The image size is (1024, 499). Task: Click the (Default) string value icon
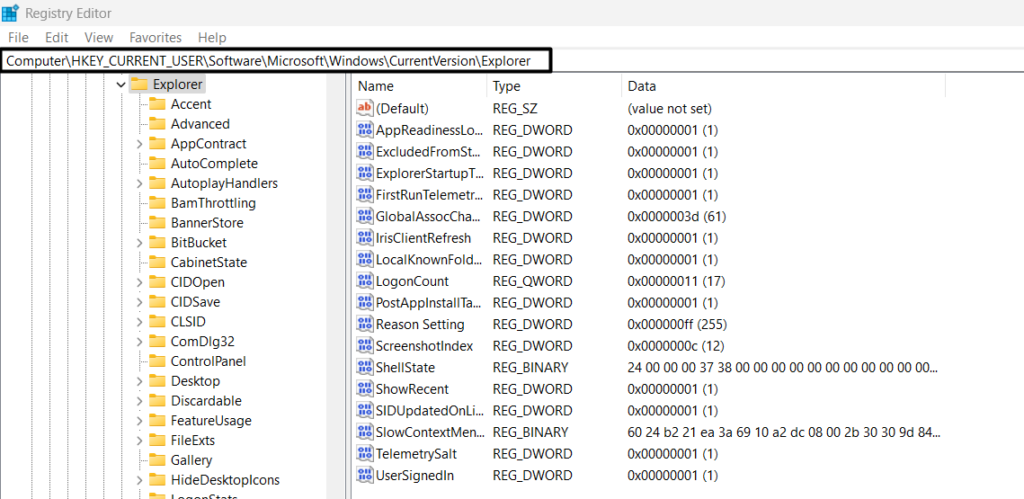click(365, 108)
